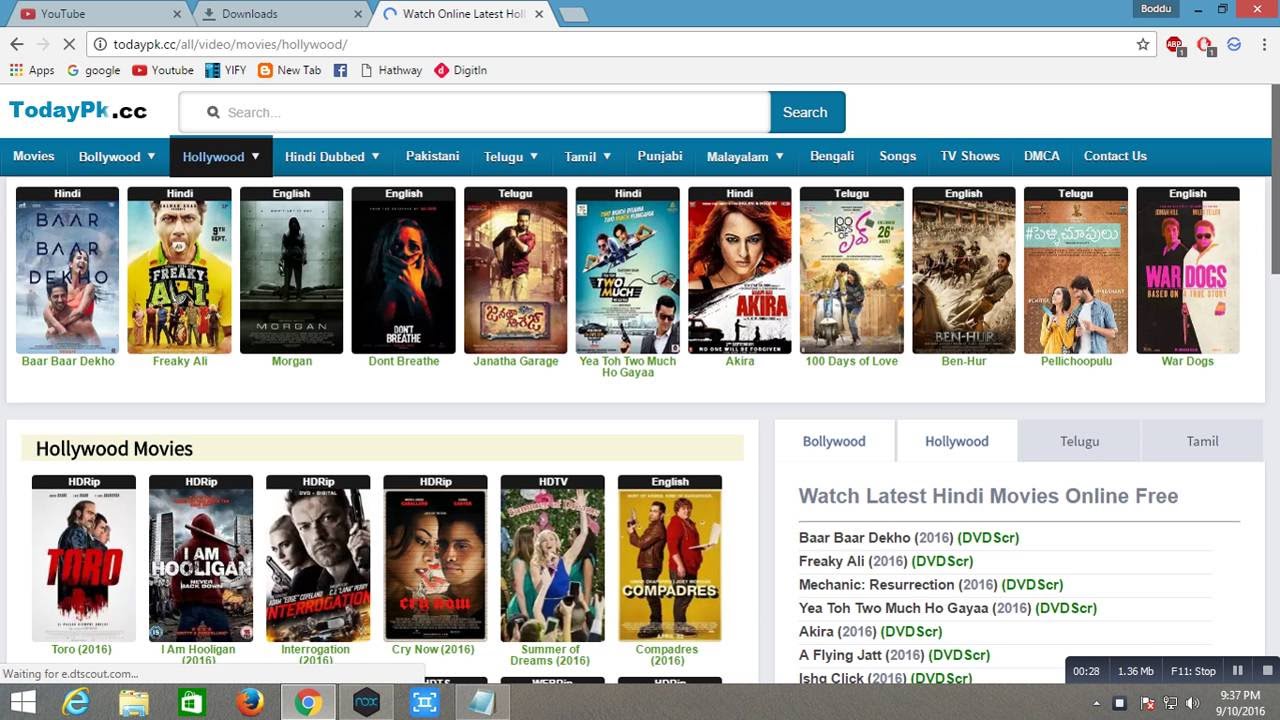Open the Punjabi menu item
Image resolution: width=1280 pixels, height=720 pixels.
tap(660, 156)
